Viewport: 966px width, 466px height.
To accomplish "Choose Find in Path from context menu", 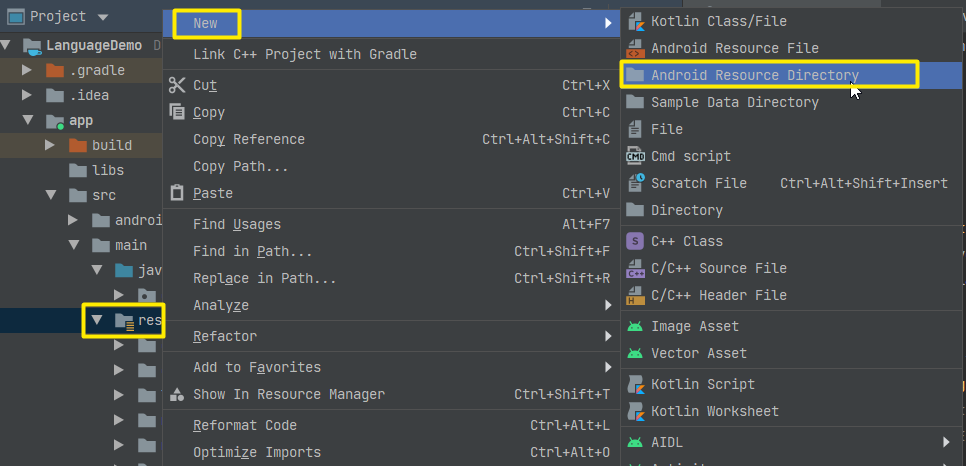I will 252,252.
